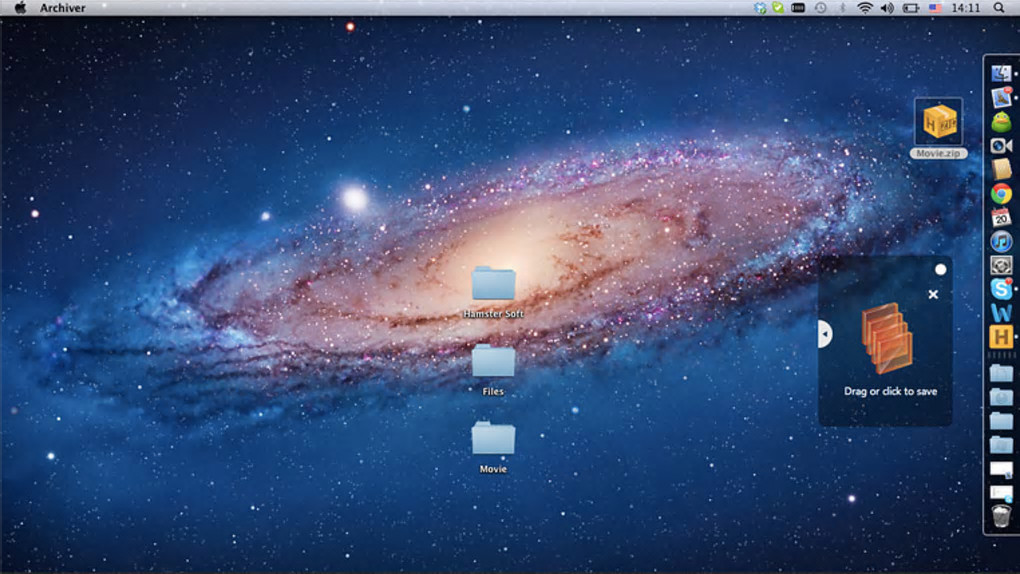Open Finder from the dock

coord(1001,74)
